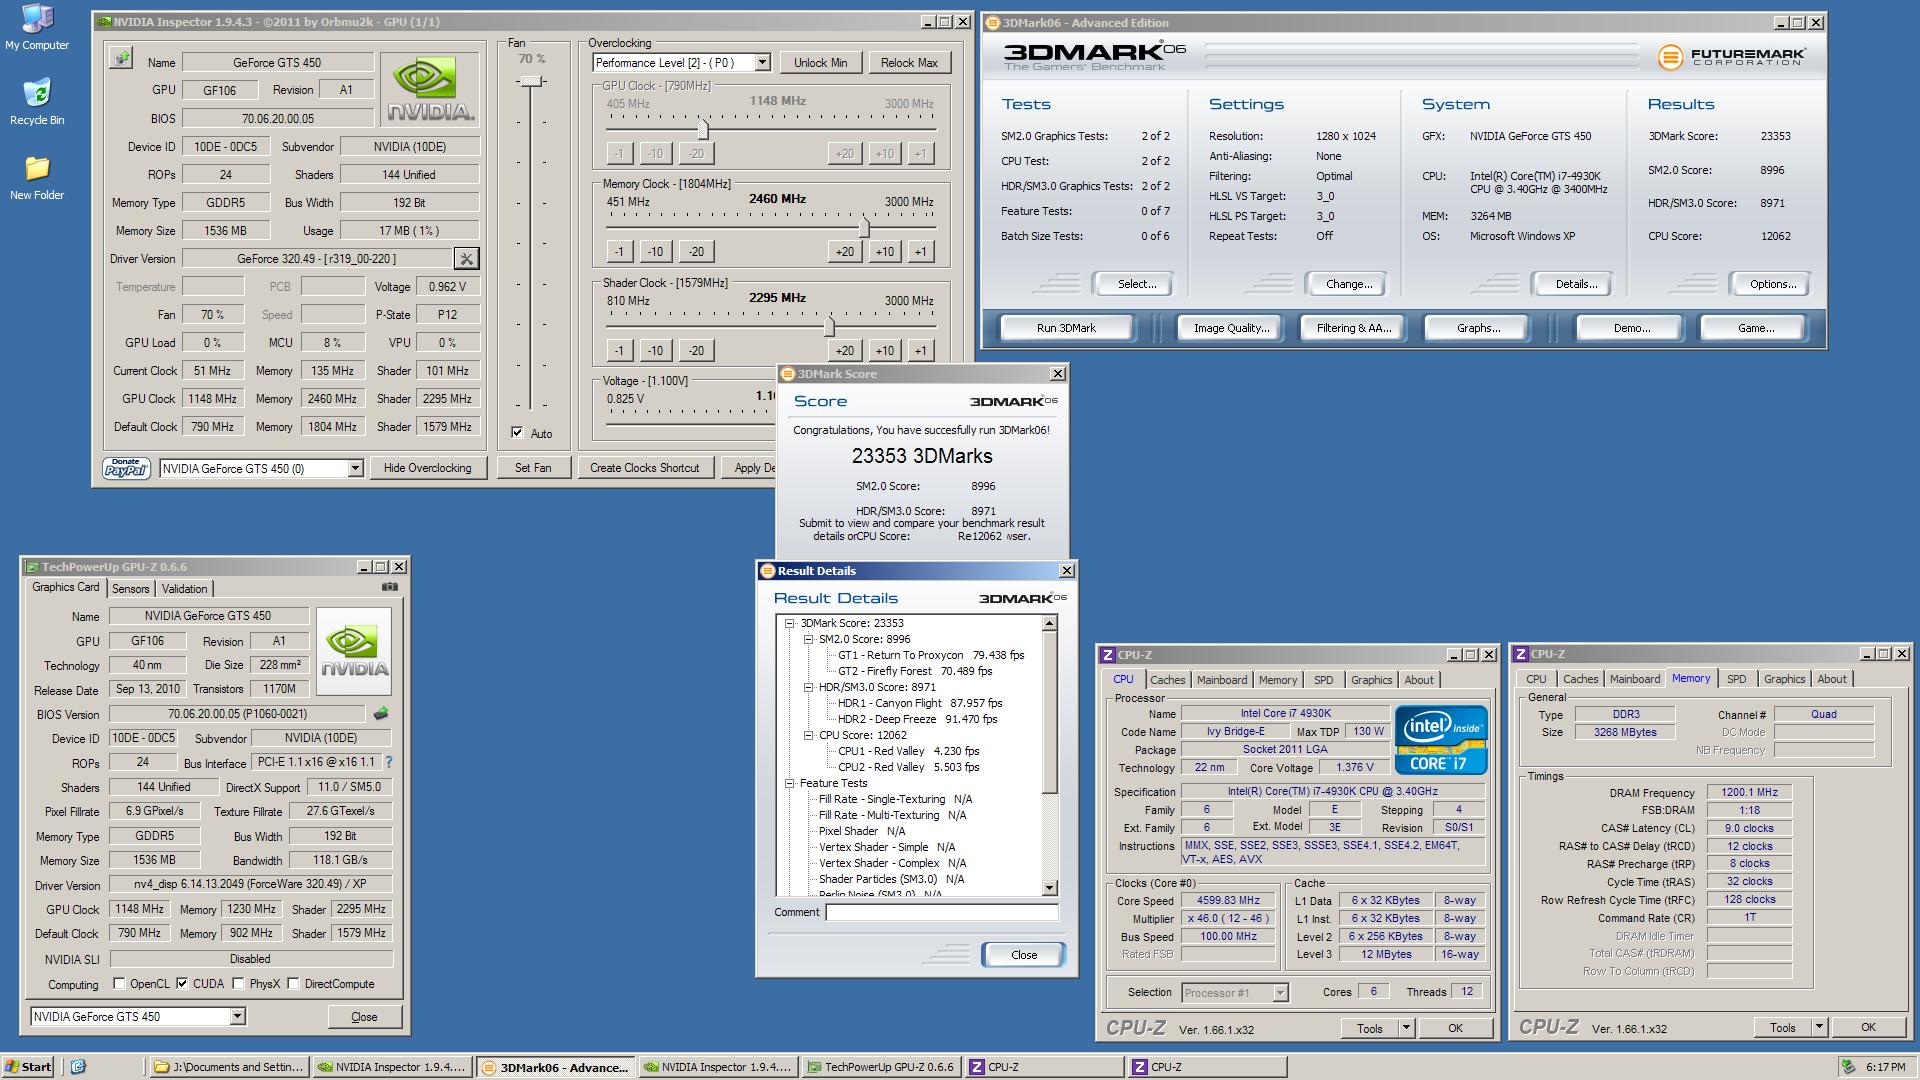Click the GPU-Z BIOS save icon
This screenshot has width=1920, height=1080.
tap(381, 714)
